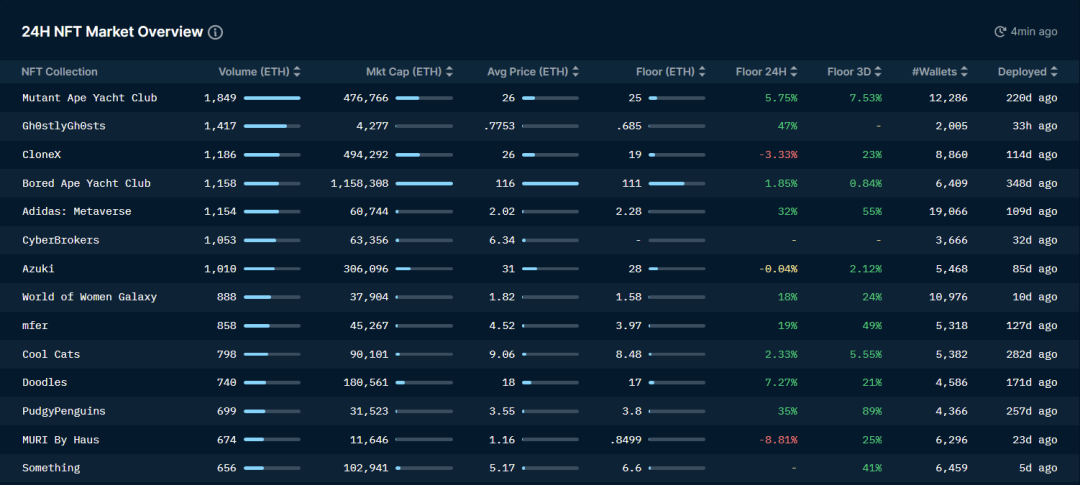Open the Gh0stlyGh0sts collection

coord(64,126)
